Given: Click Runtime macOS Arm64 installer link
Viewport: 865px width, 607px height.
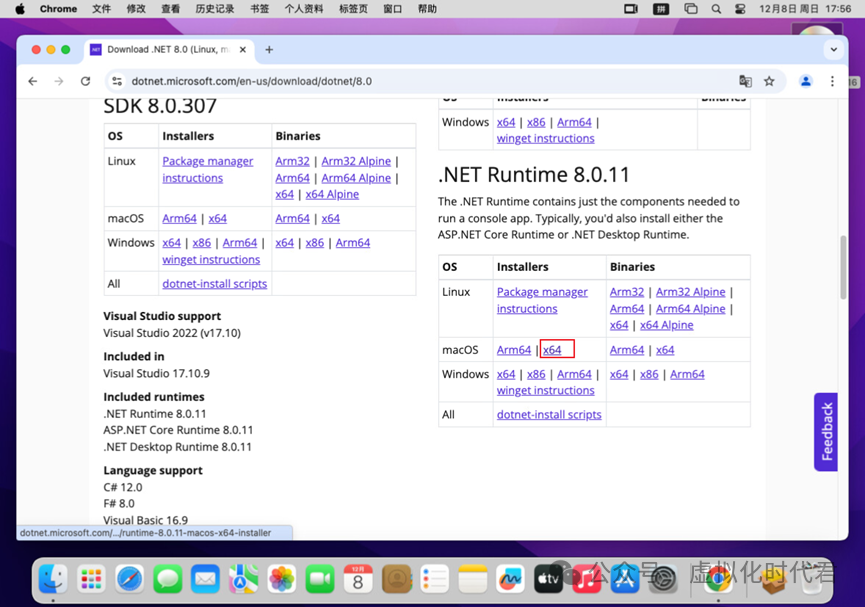Looking at the screenshot, I should 514,350.
